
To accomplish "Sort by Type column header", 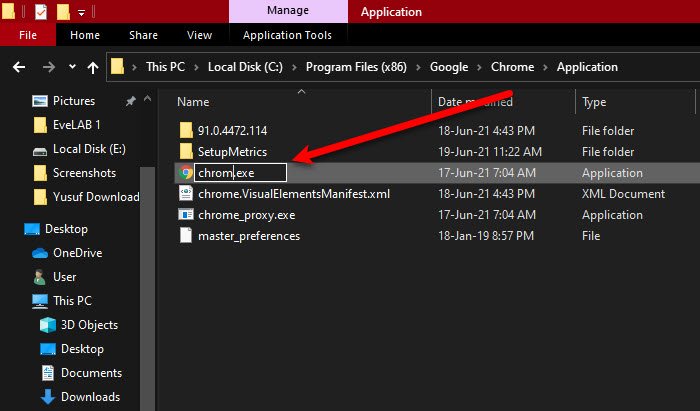I will coord(594,102).
